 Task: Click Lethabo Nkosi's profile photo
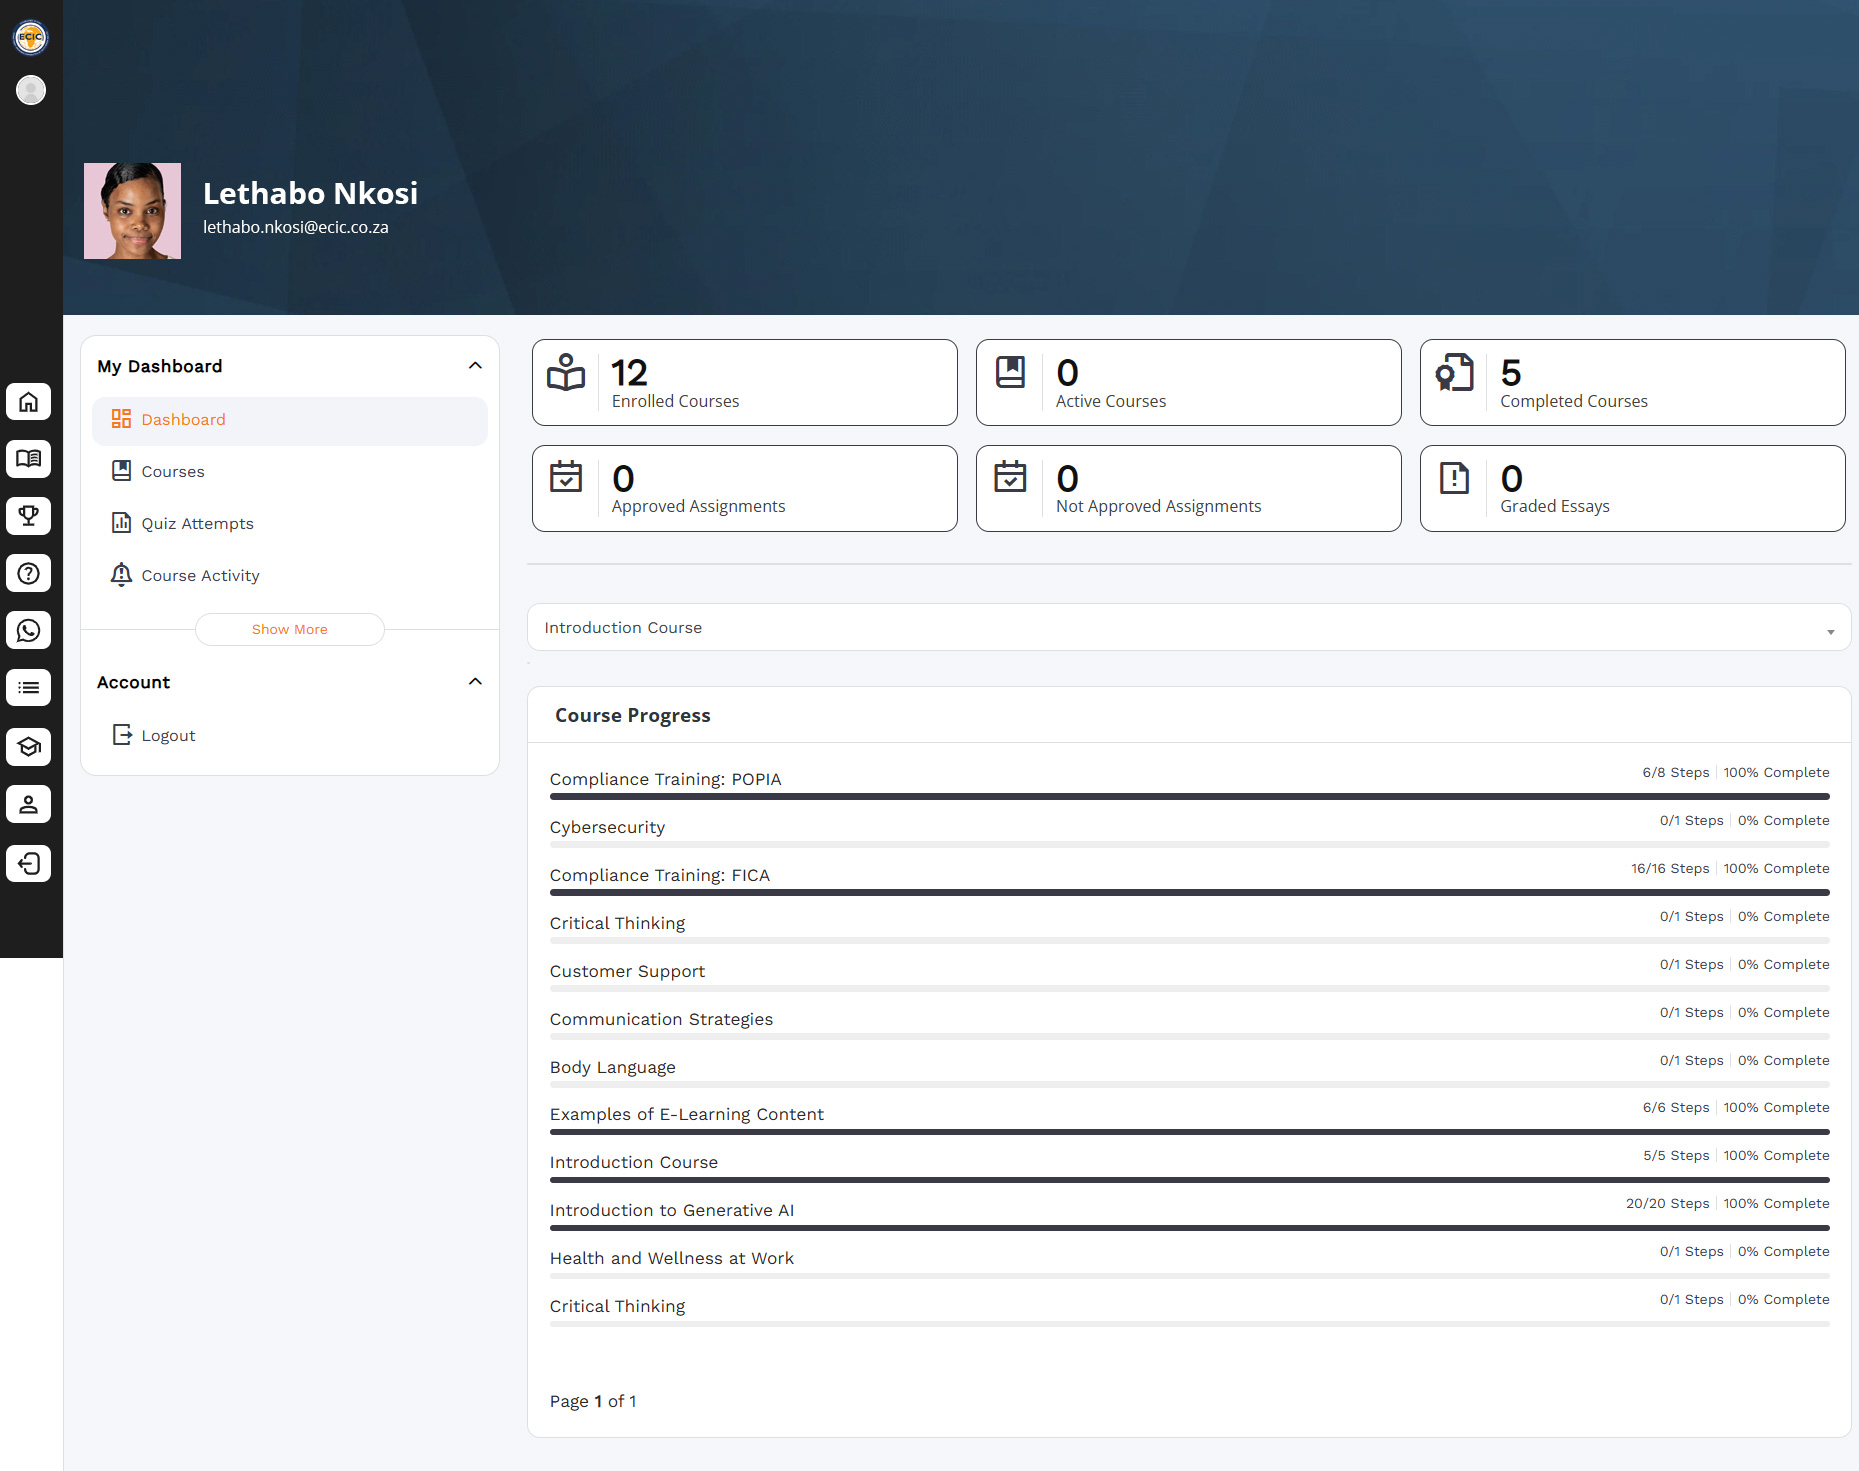click(x=132, y=211)
